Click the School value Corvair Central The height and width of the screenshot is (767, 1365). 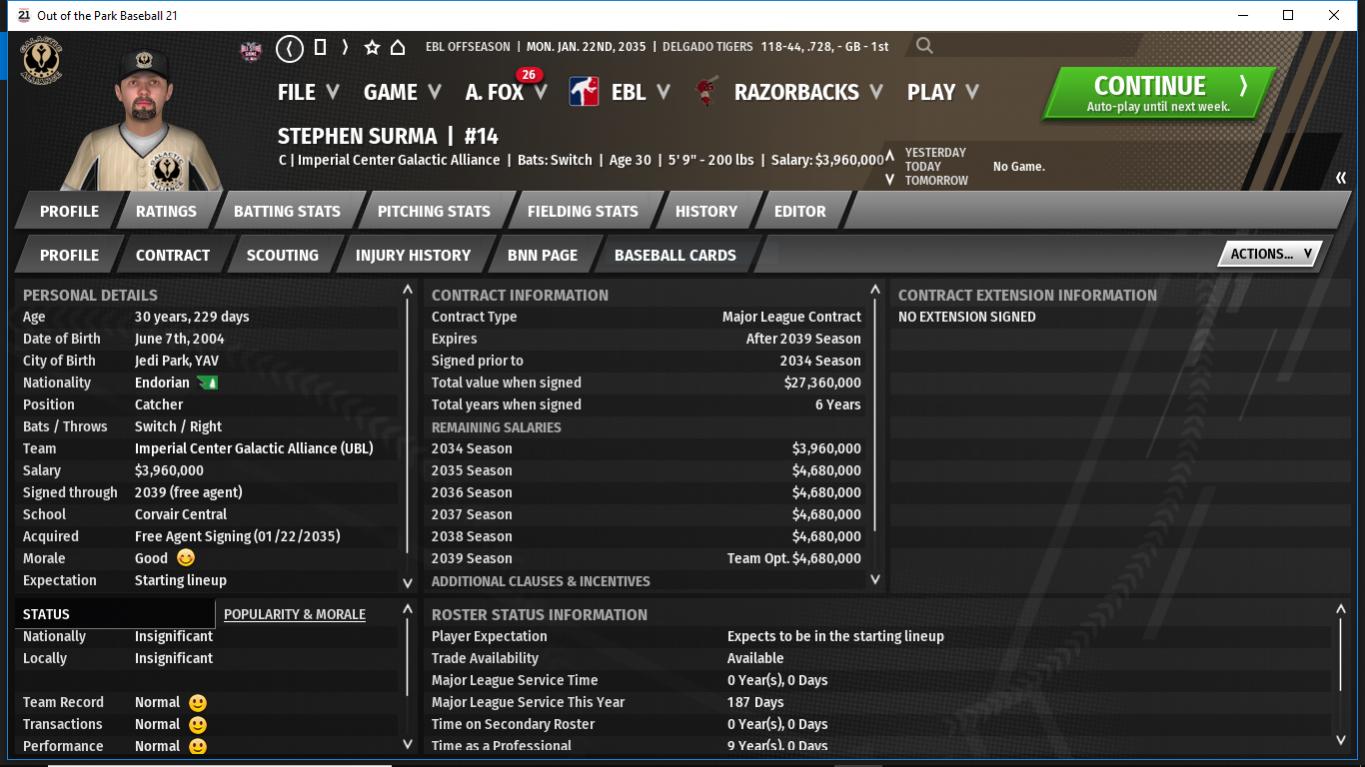[x=181, y=514]
